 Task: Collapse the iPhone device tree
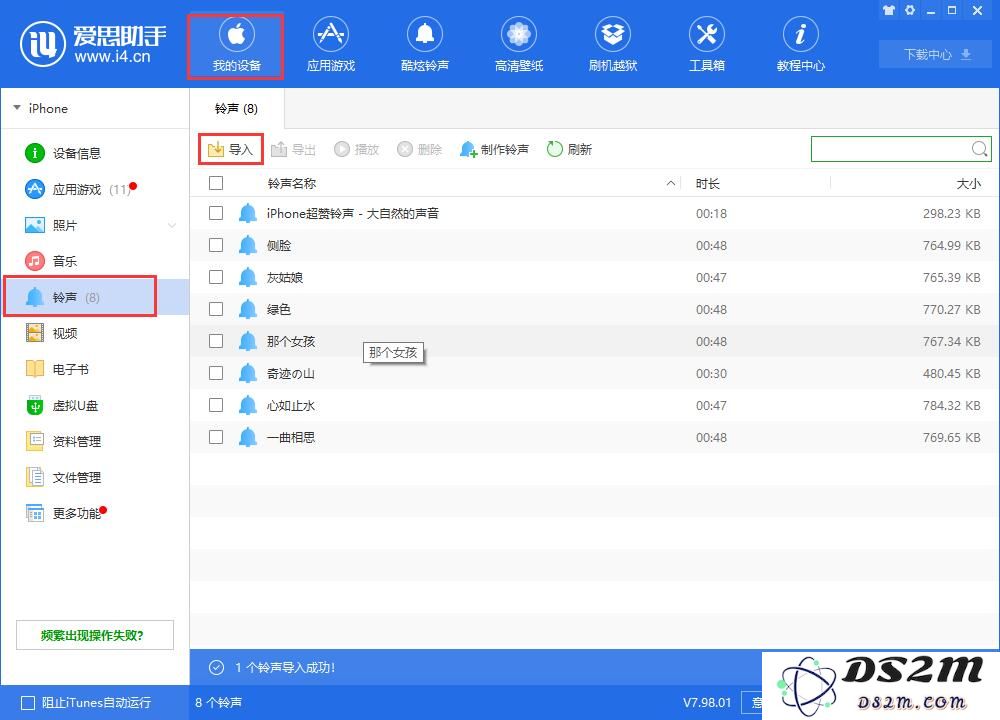[17, 108]
